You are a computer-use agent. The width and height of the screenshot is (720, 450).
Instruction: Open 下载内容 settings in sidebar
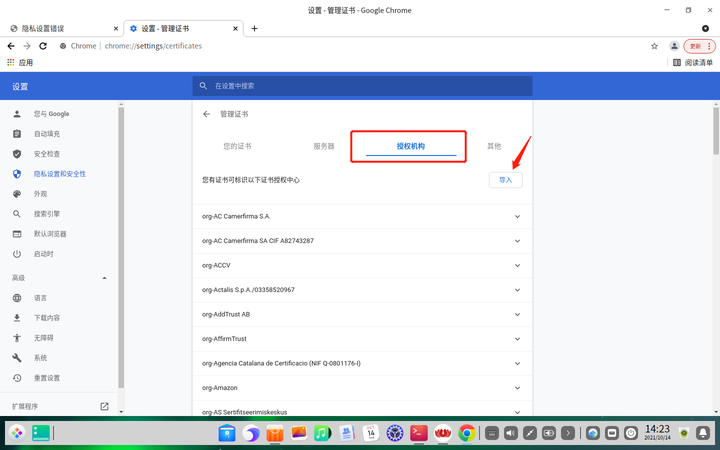[x=46, y=318]
